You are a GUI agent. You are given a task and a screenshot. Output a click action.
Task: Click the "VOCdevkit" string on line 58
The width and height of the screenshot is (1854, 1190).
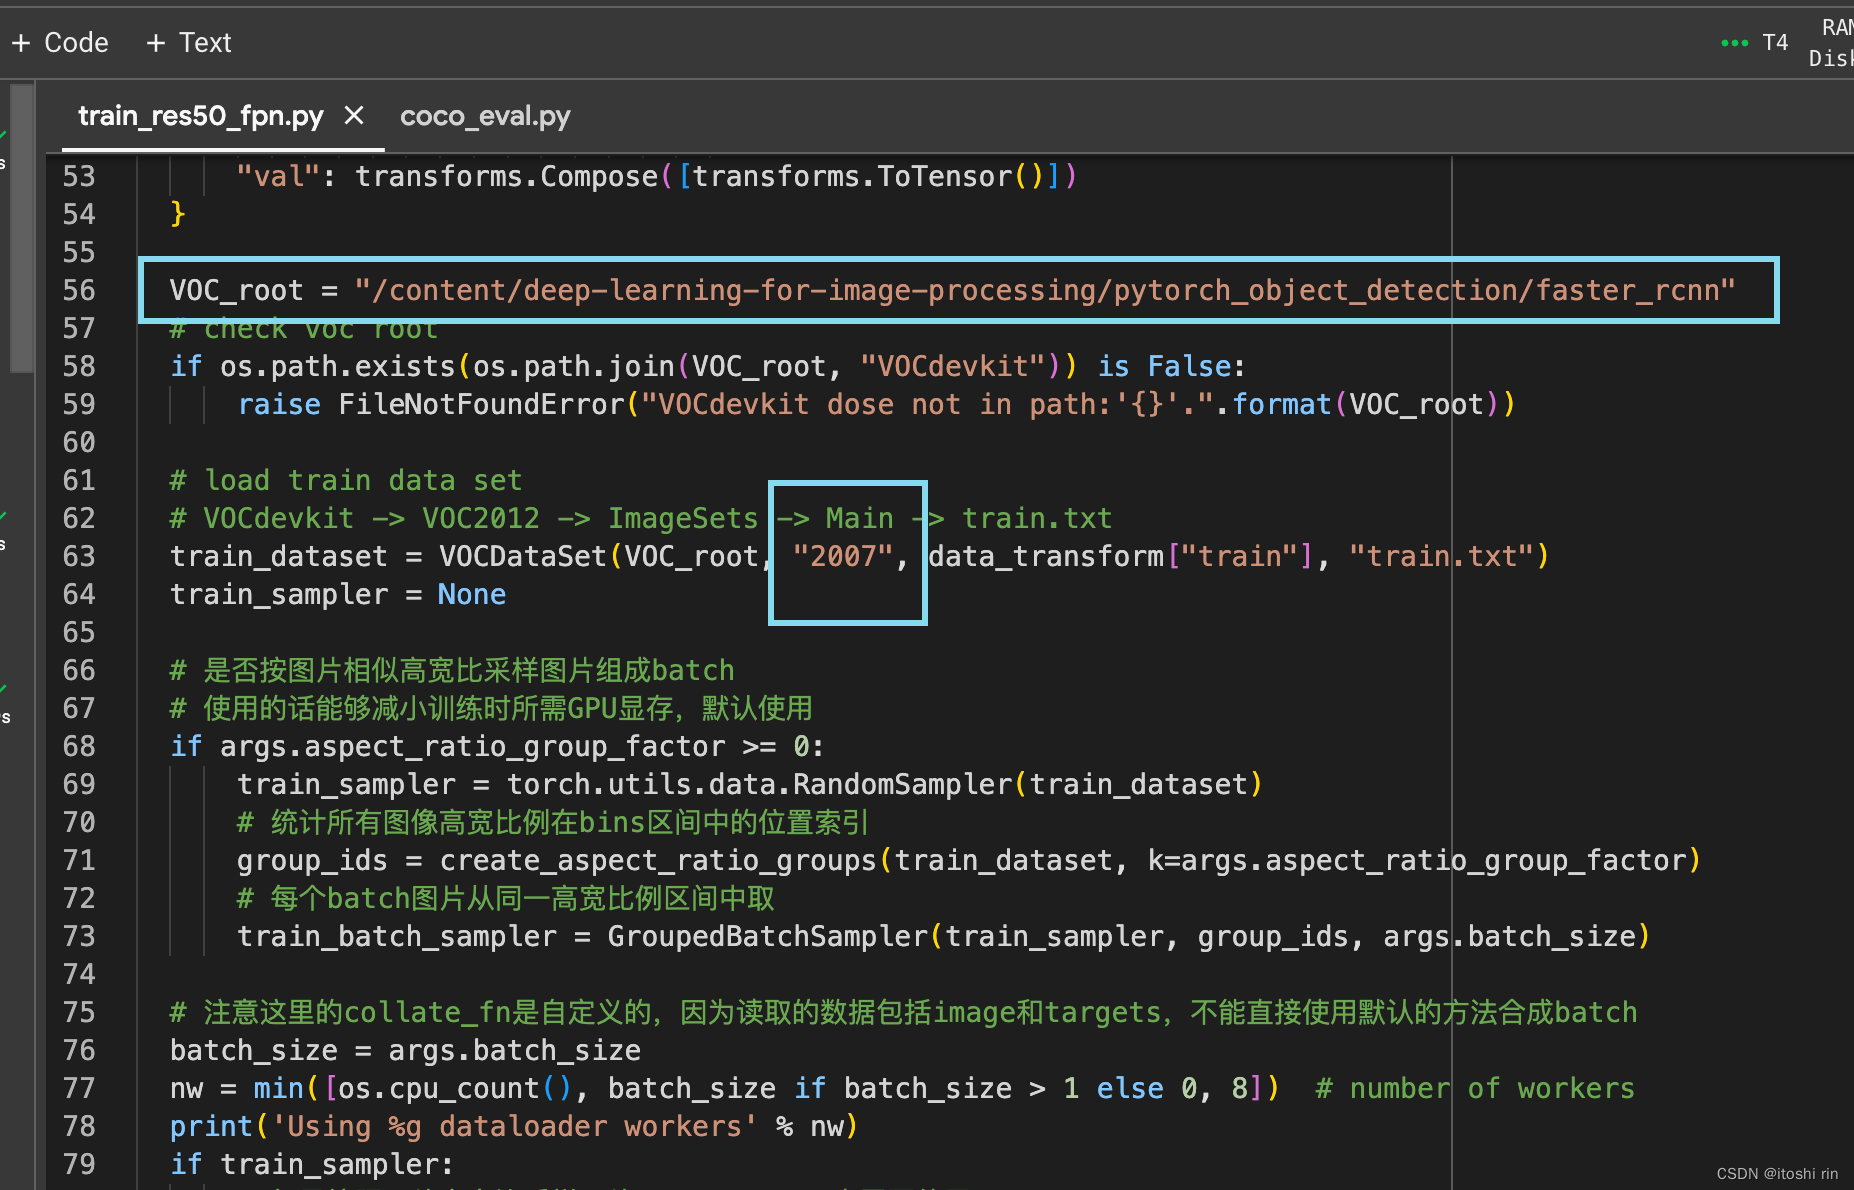click(953, 366)
